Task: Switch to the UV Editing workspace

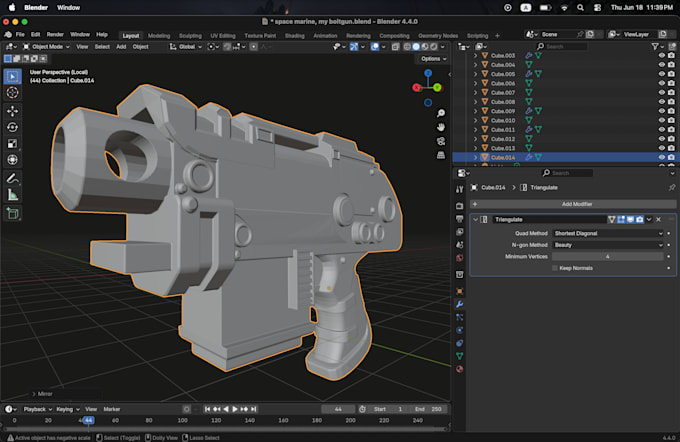Action: (223, 36)
